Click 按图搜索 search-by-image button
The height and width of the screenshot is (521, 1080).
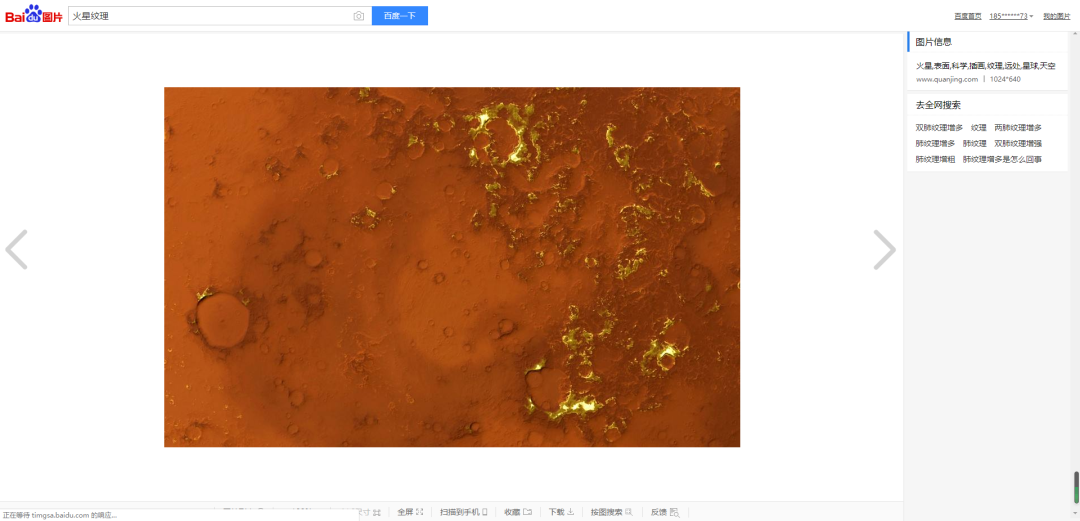611,512
